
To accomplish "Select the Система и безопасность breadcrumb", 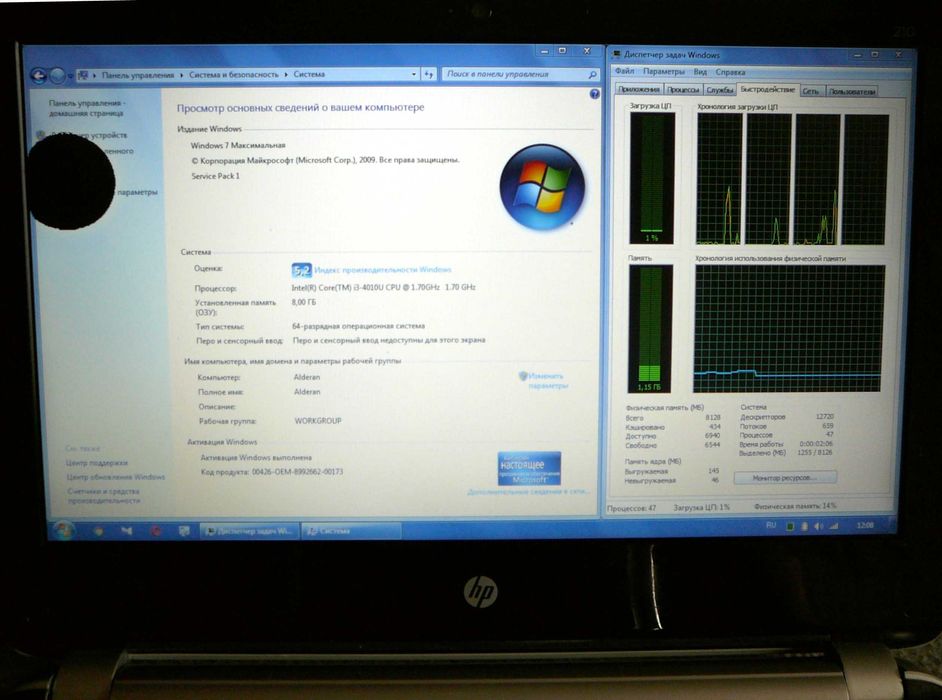I will (x=234, y=75).
